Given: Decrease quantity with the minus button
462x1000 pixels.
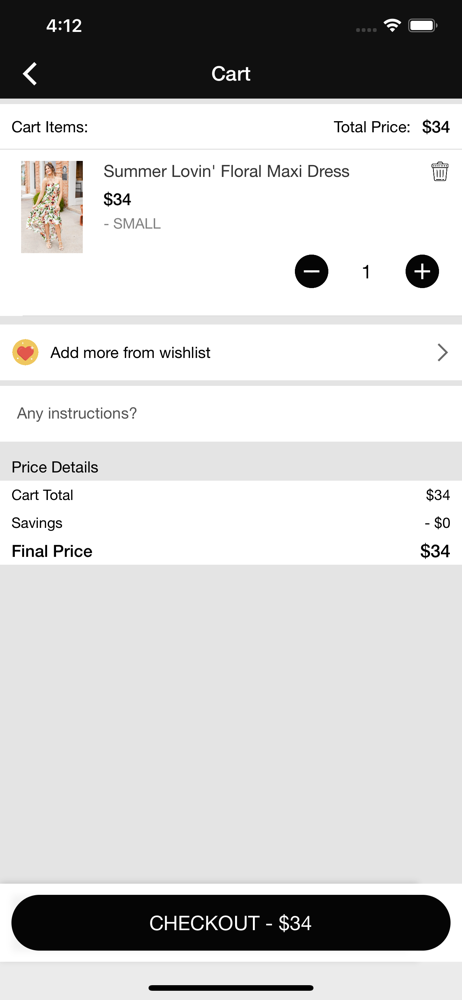Looking at the screenshot, I should (x=311, y=272).
